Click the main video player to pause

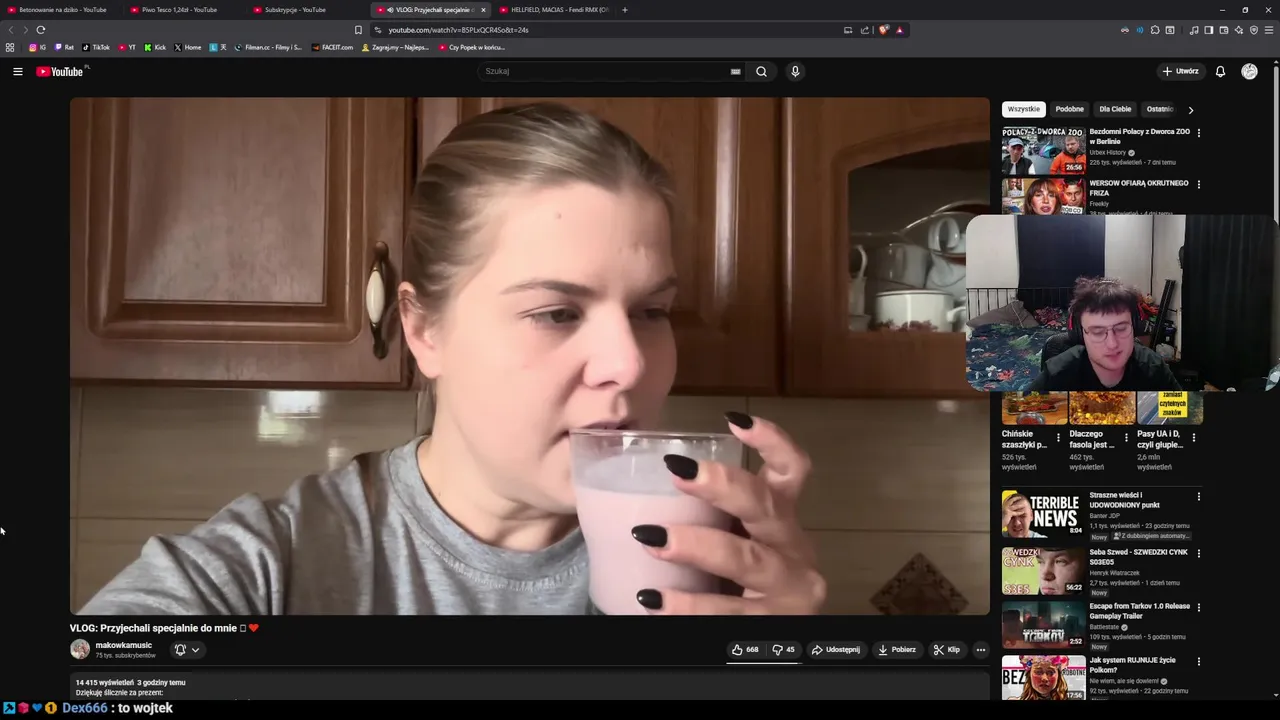coord(530,356)
